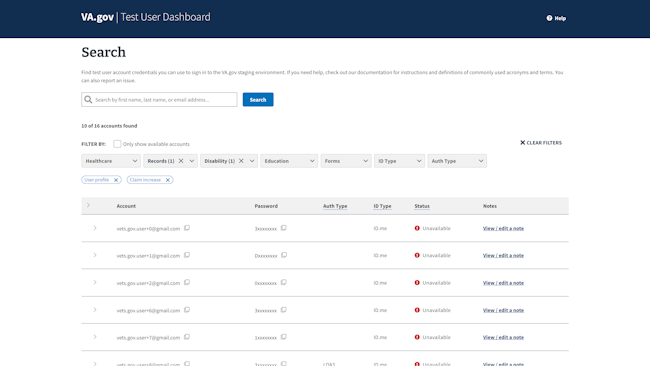Click the VA.gov Test User Dashboard title
Screen dimensions: 650x366
[146, 17]
